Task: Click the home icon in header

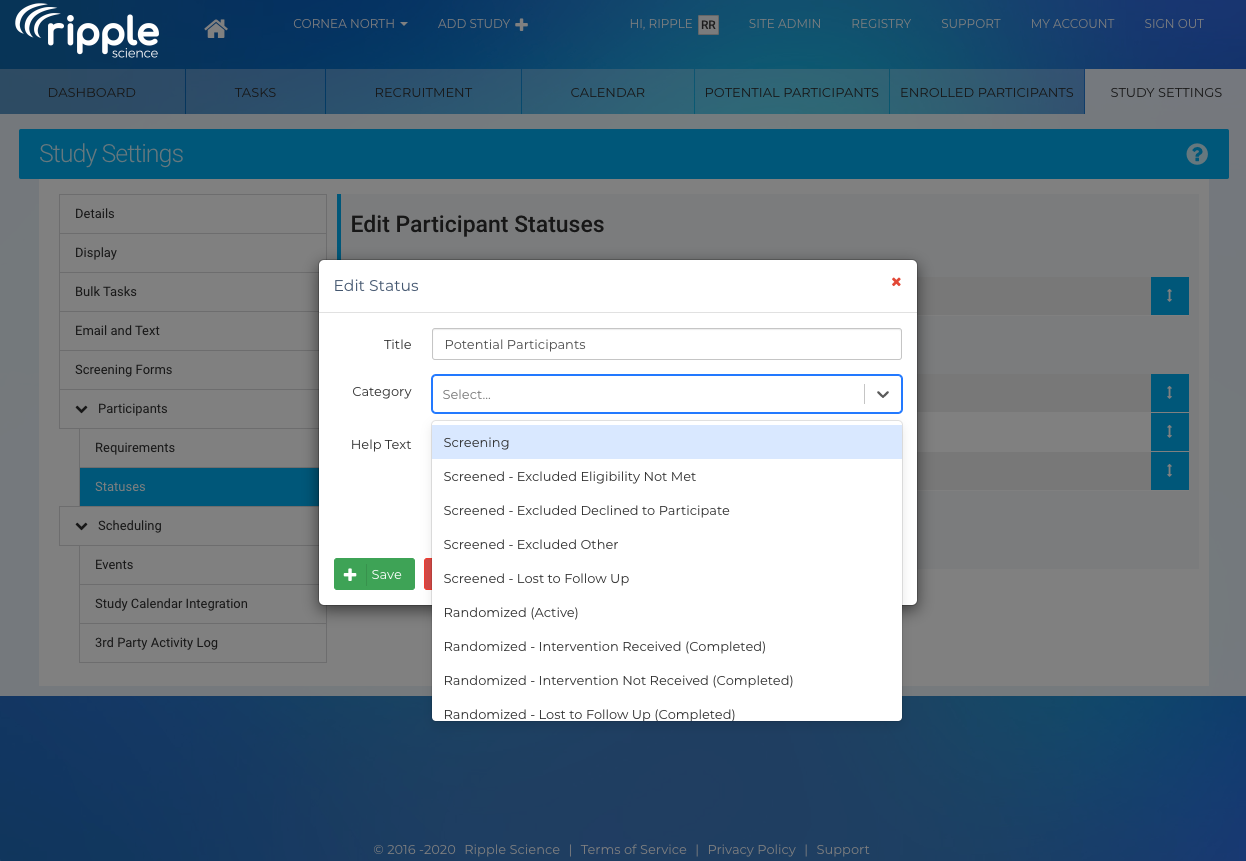Action: pos(215,29)
